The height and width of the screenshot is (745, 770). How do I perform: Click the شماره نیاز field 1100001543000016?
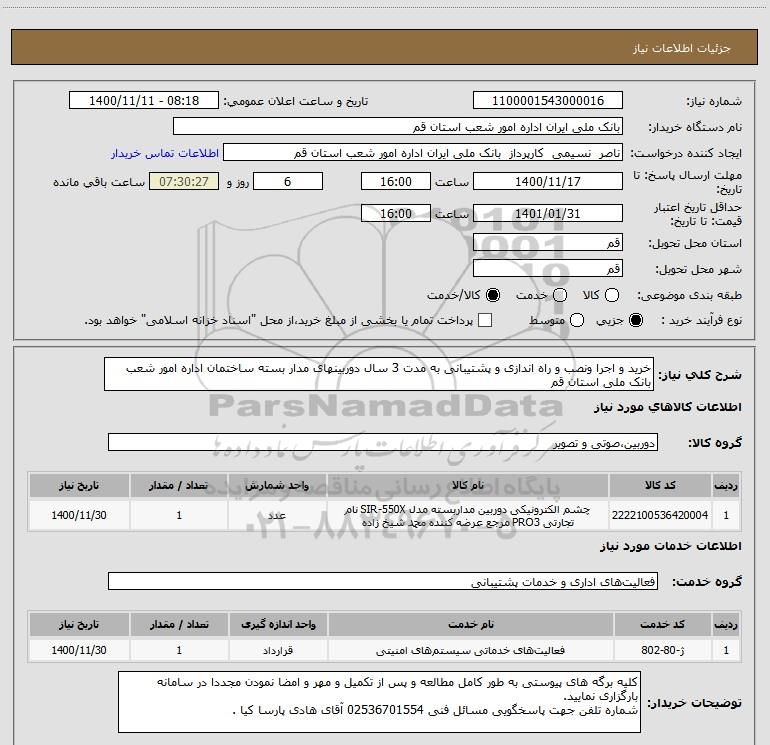pos(548,101)
